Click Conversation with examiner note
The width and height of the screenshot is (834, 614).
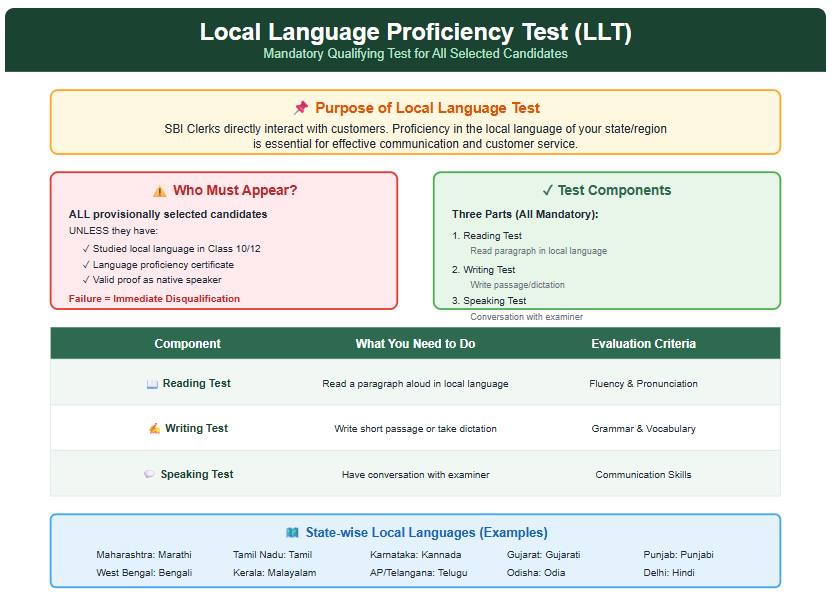[x=527, y=317]
